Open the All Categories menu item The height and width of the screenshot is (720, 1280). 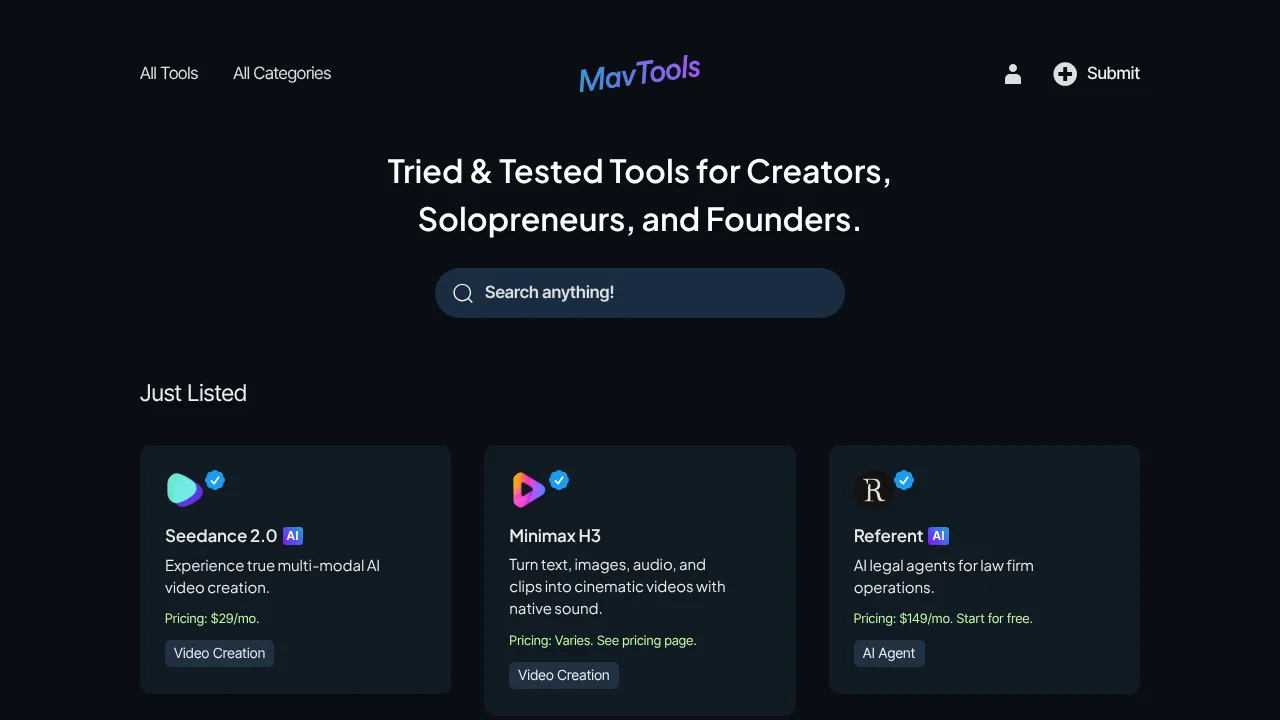(x=282, y=73)
